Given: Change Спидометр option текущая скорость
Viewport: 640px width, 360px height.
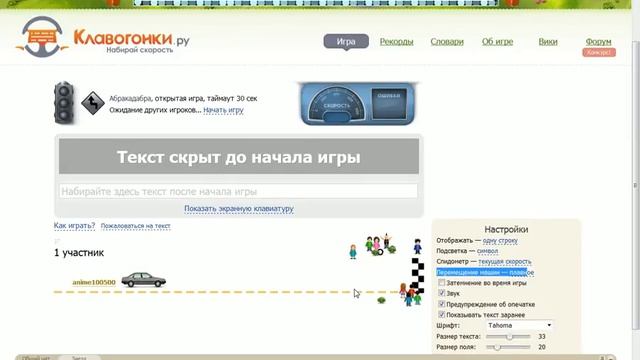Looking at the screenshot, I should pos(505,261).
